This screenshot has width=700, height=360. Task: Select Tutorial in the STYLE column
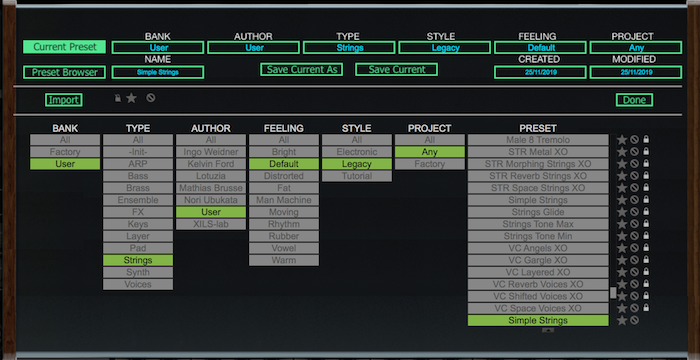(x=357, y=176)
